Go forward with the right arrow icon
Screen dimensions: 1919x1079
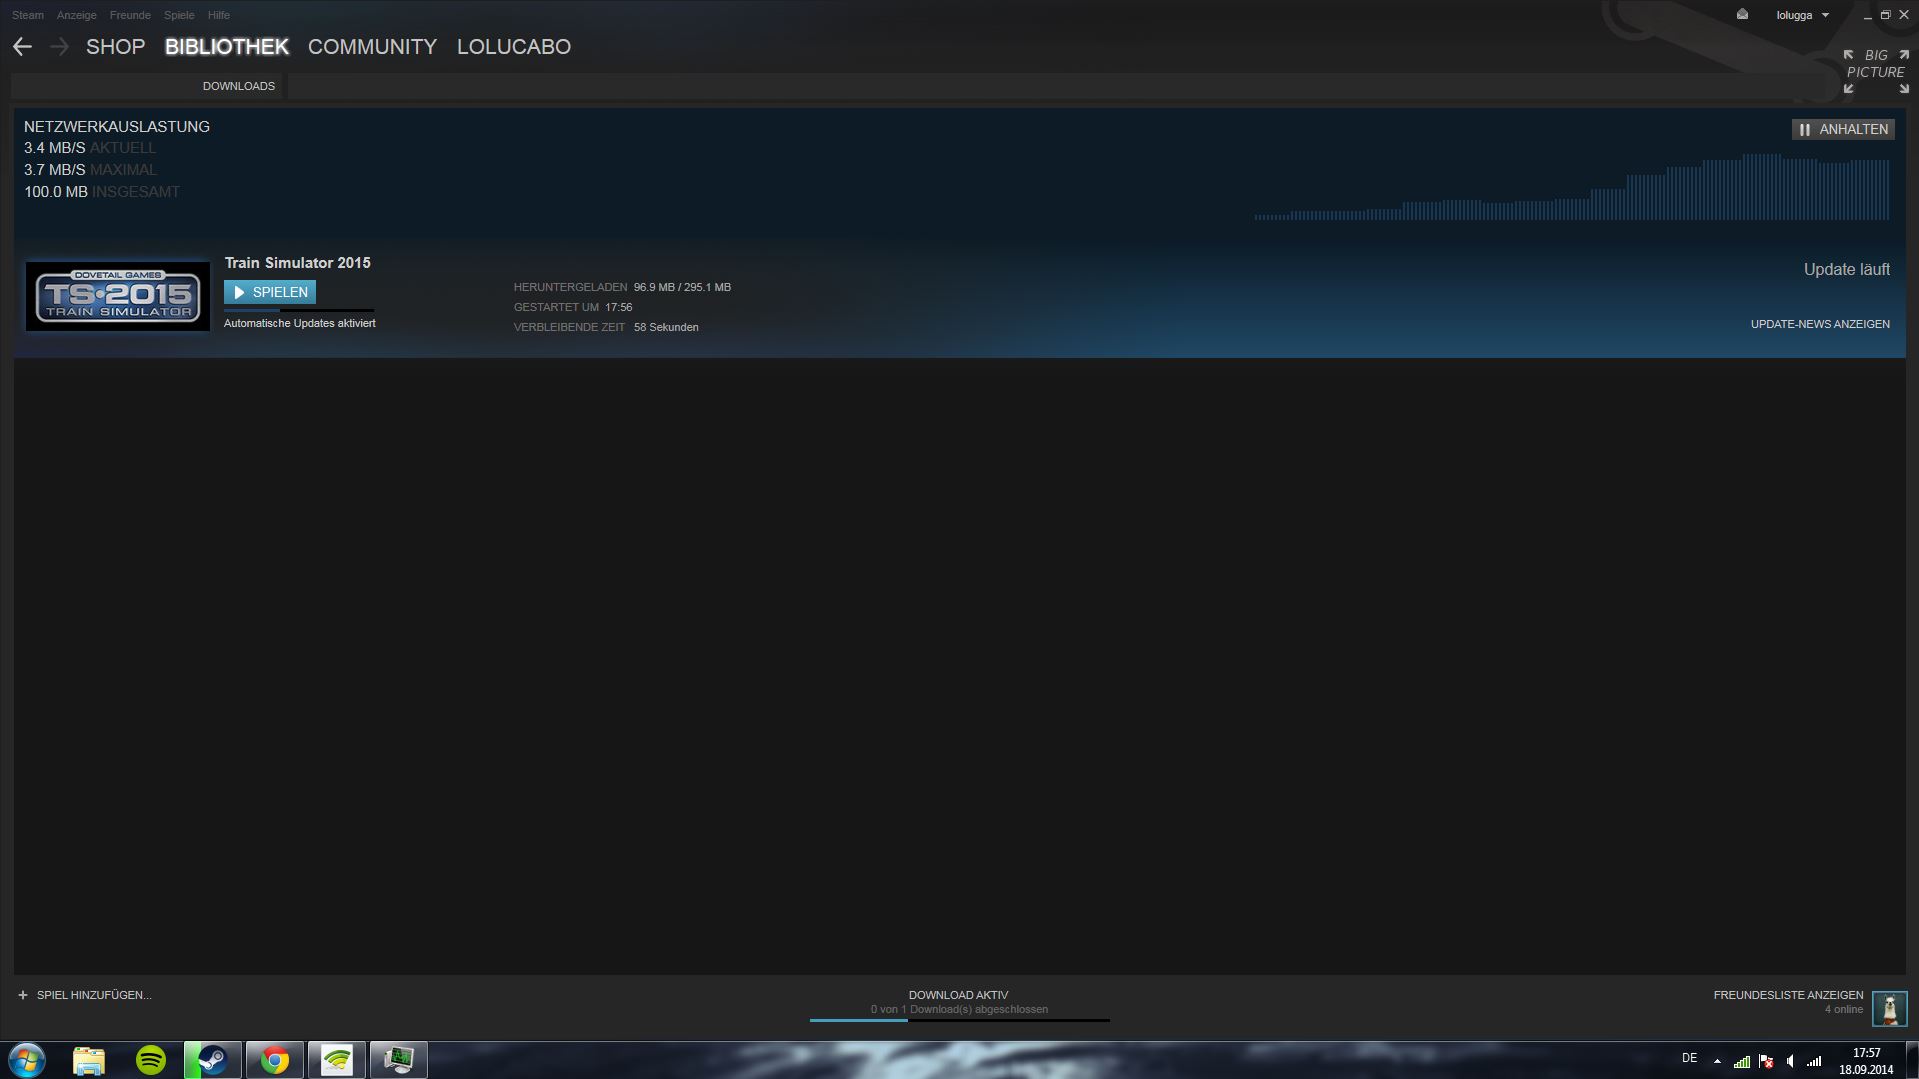pos(59,47)
